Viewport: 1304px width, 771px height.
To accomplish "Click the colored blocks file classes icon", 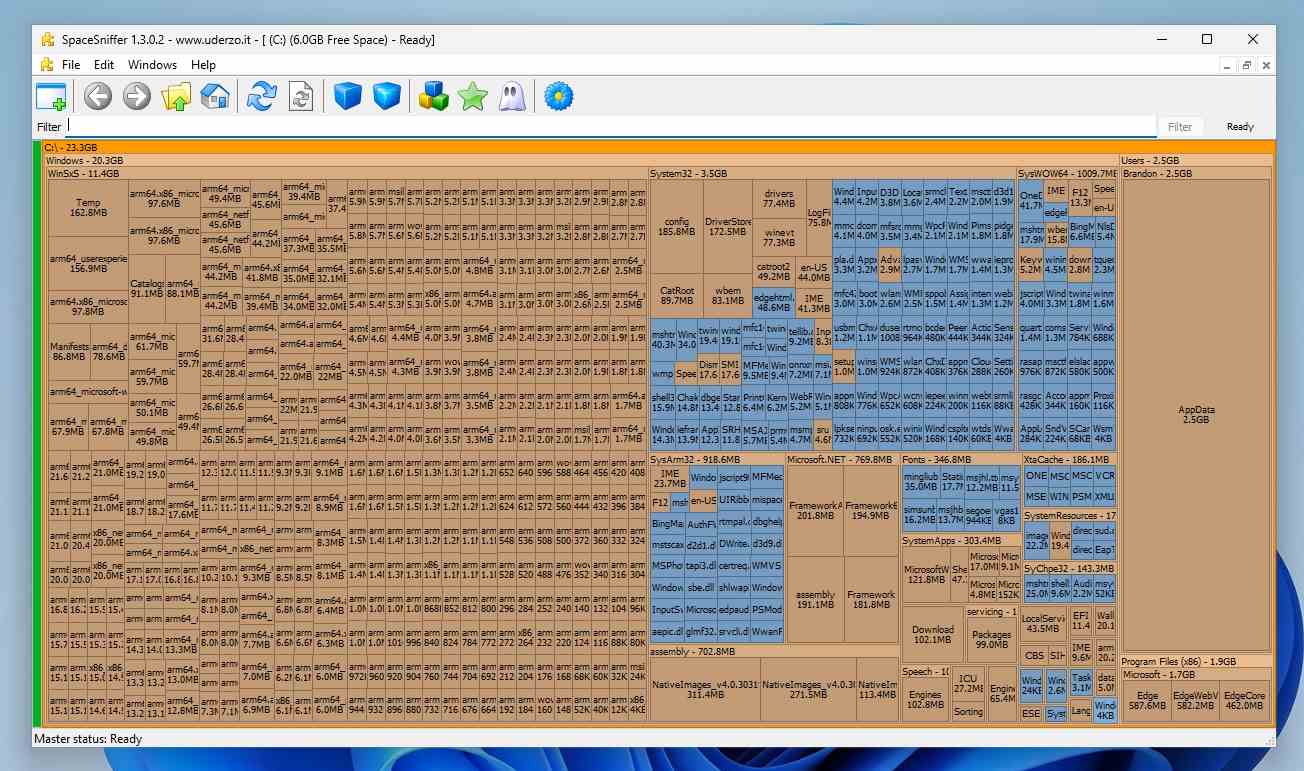I will coord(433,96).
